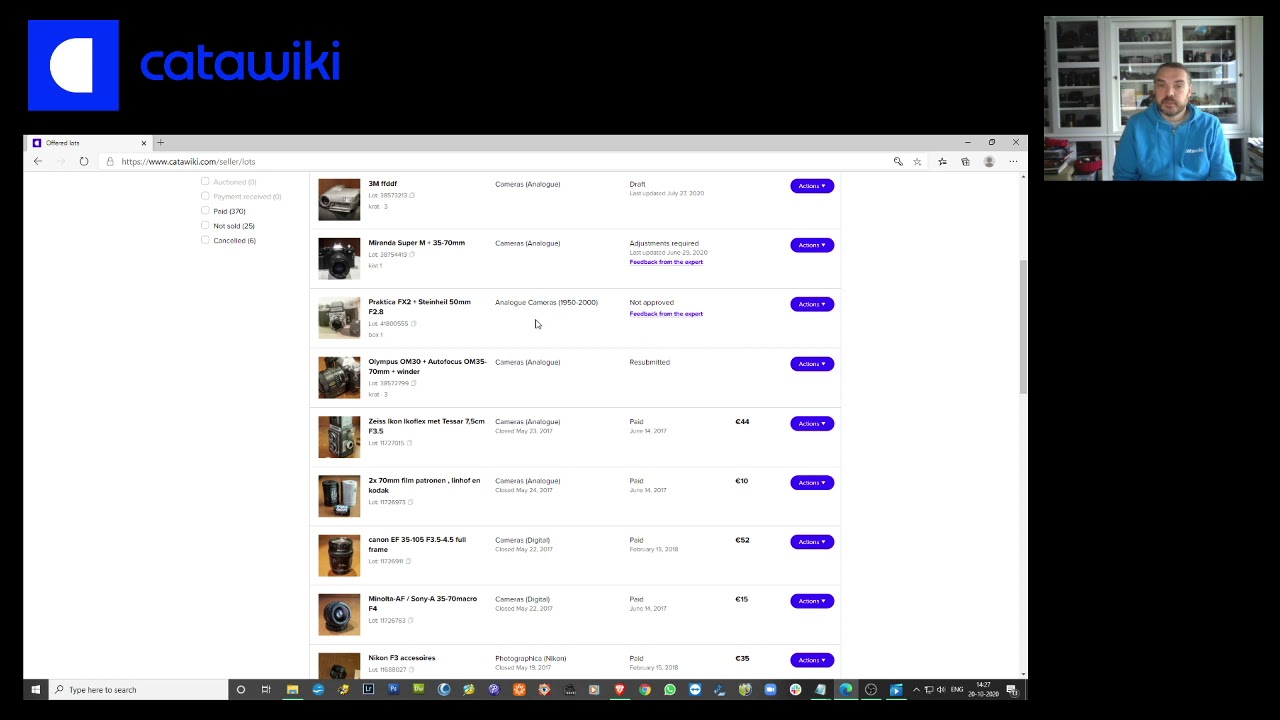Go back using the browser back arrow

[38, 161]
